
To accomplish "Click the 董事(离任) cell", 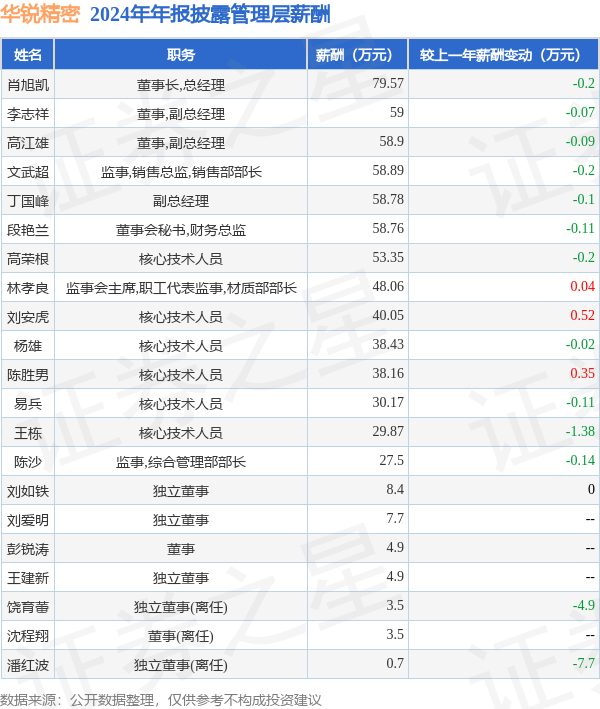I will 180,635.
